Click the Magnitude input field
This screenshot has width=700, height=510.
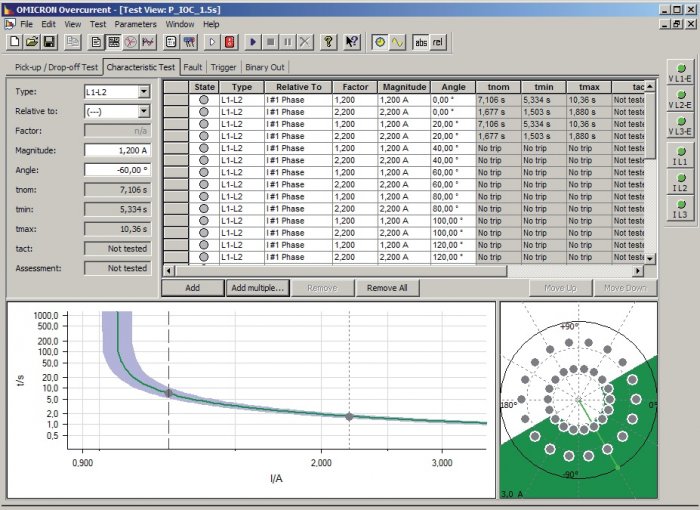(x=117, y=150)
